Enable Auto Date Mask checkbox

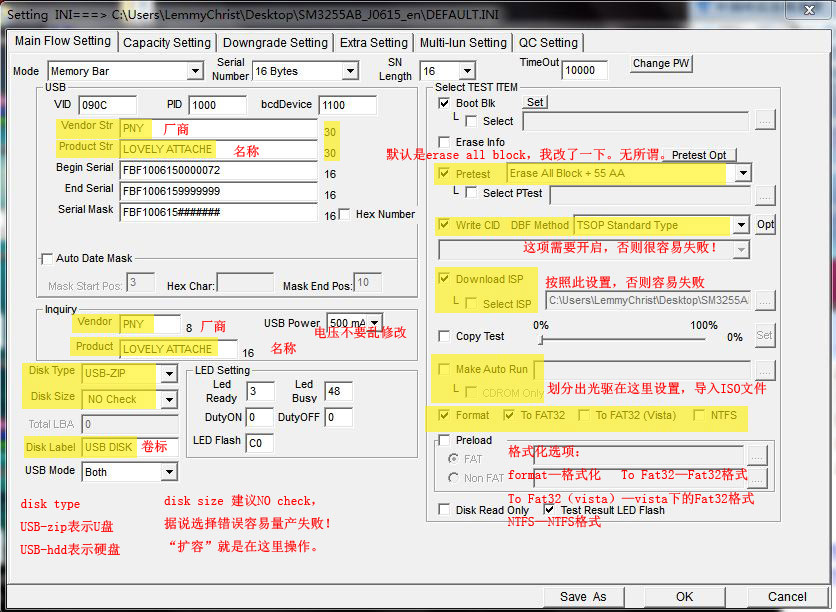pos(46,259)
